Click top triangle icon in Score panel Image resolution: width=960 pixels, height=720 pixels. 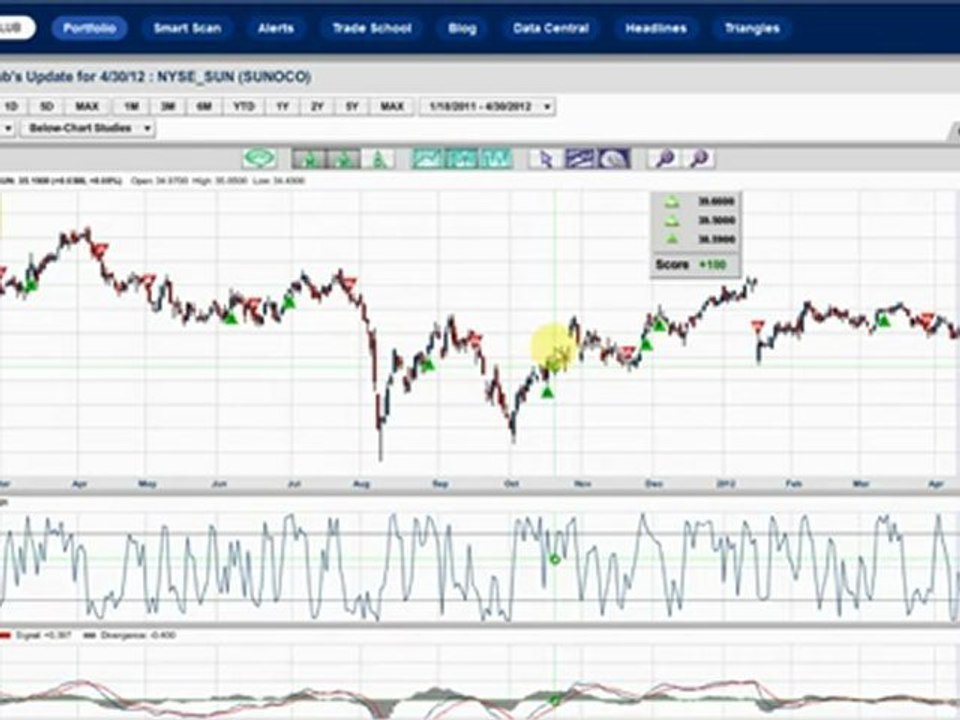coord(672,201)
